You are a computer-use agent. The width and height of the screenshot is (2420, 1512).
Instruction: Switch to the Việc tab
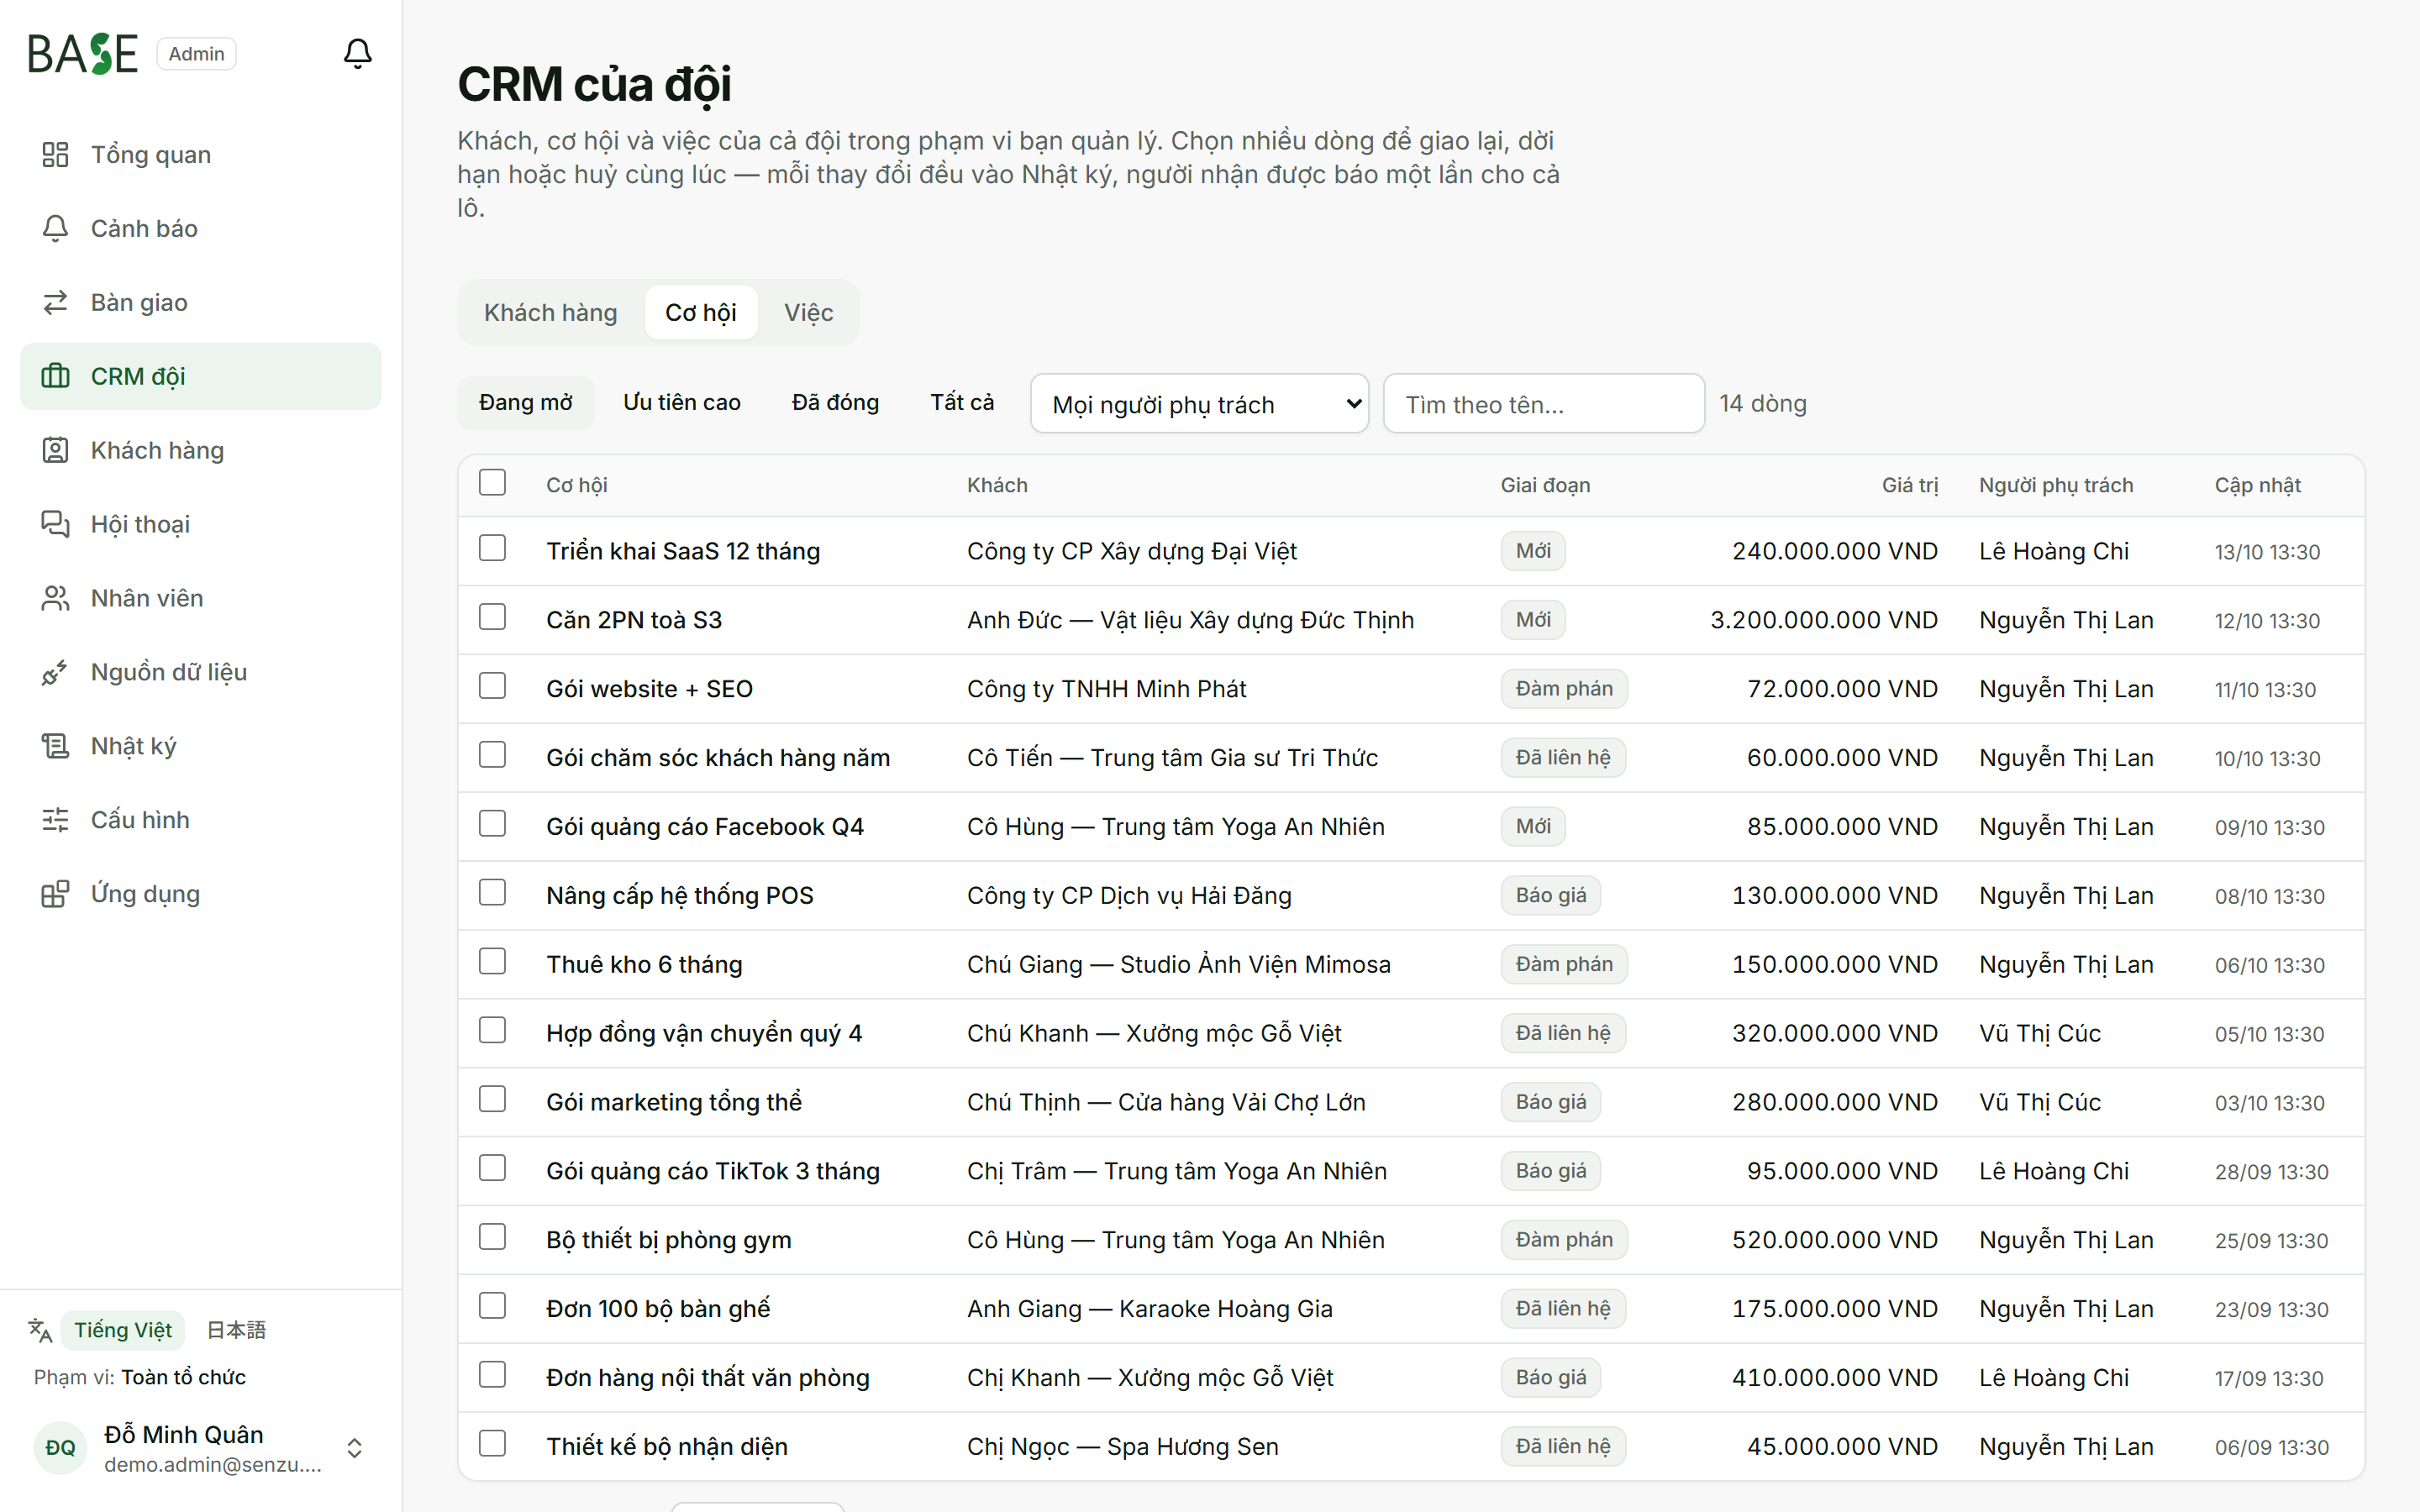[808, 313]
